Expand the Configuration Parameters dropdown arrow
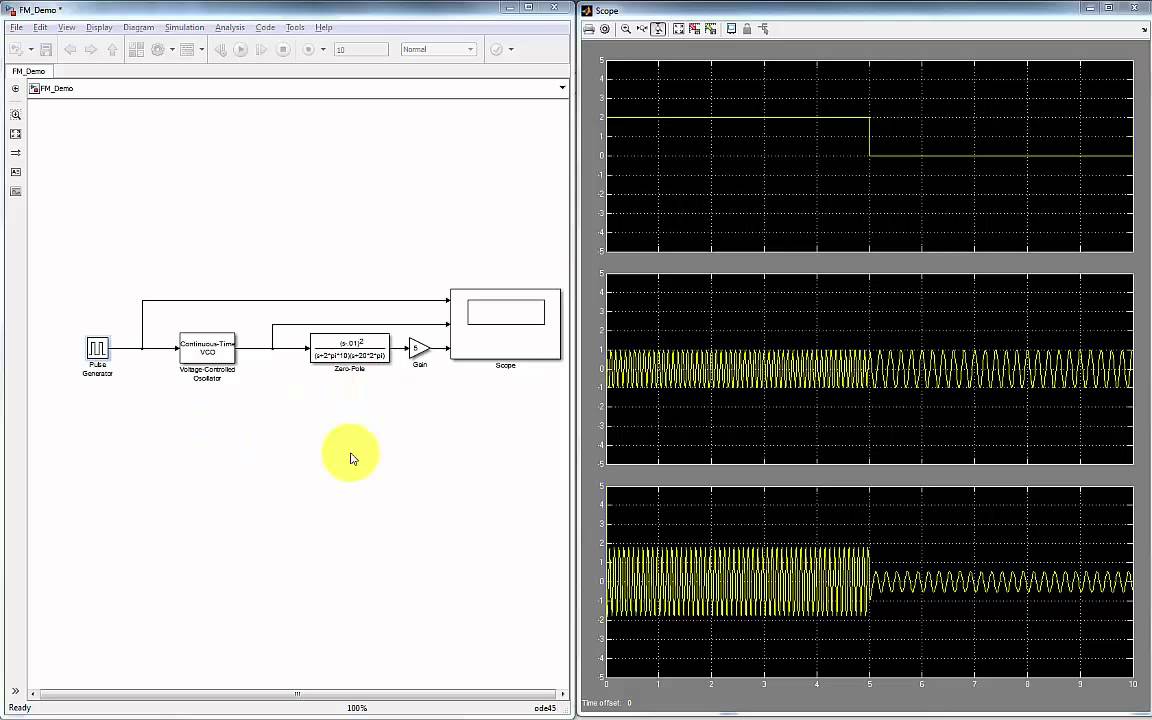 pyautogui.click(x=172, y=49)
